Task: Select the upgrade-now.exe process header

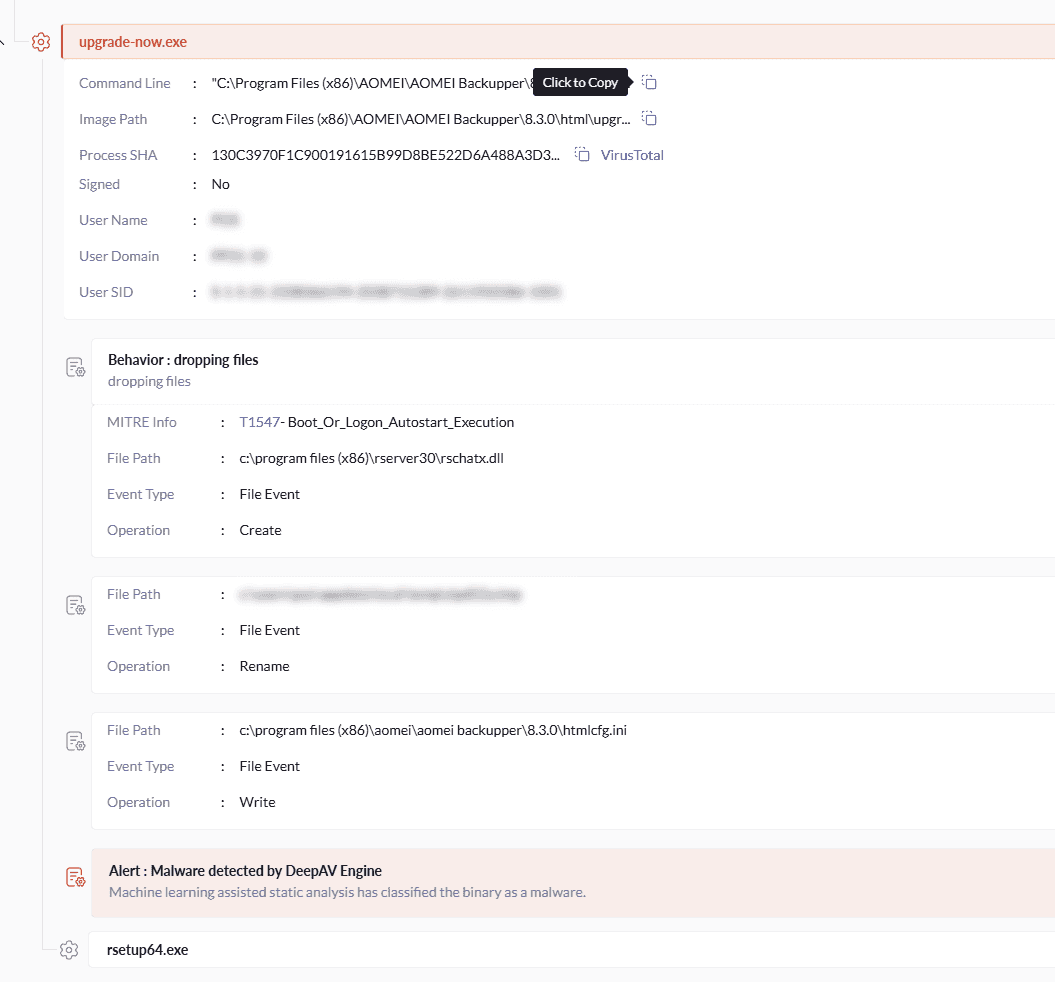Action: [x=558, y=42]
